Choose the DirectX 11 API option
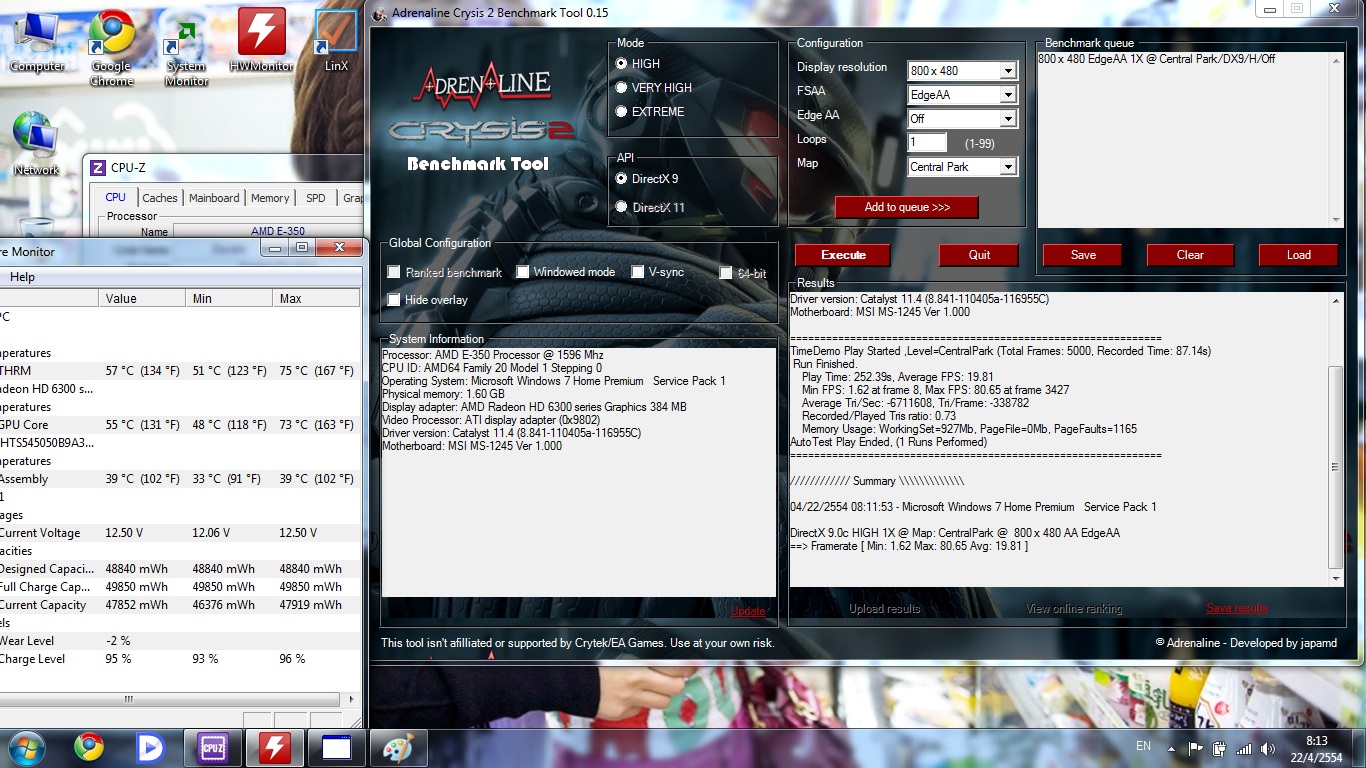This screenshot has height=768, width=1366. 621,208
